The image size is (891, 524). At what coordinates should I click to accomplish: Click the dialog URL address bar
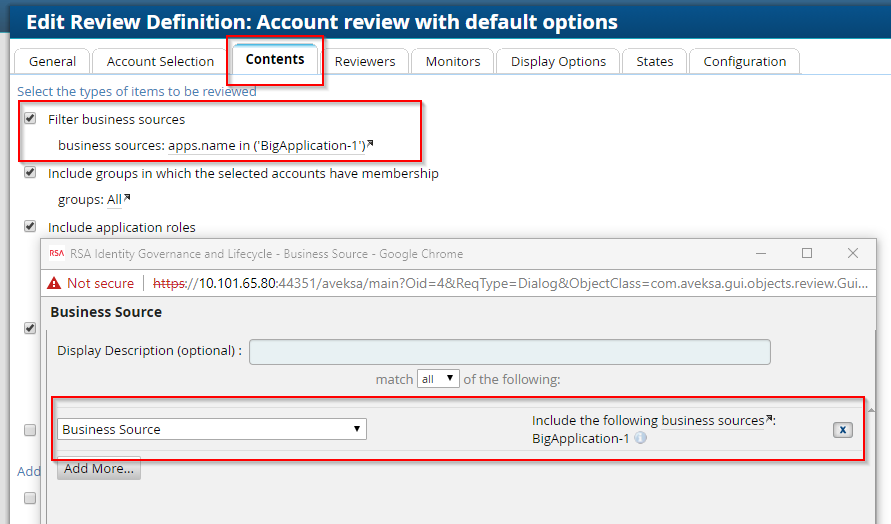520,283
